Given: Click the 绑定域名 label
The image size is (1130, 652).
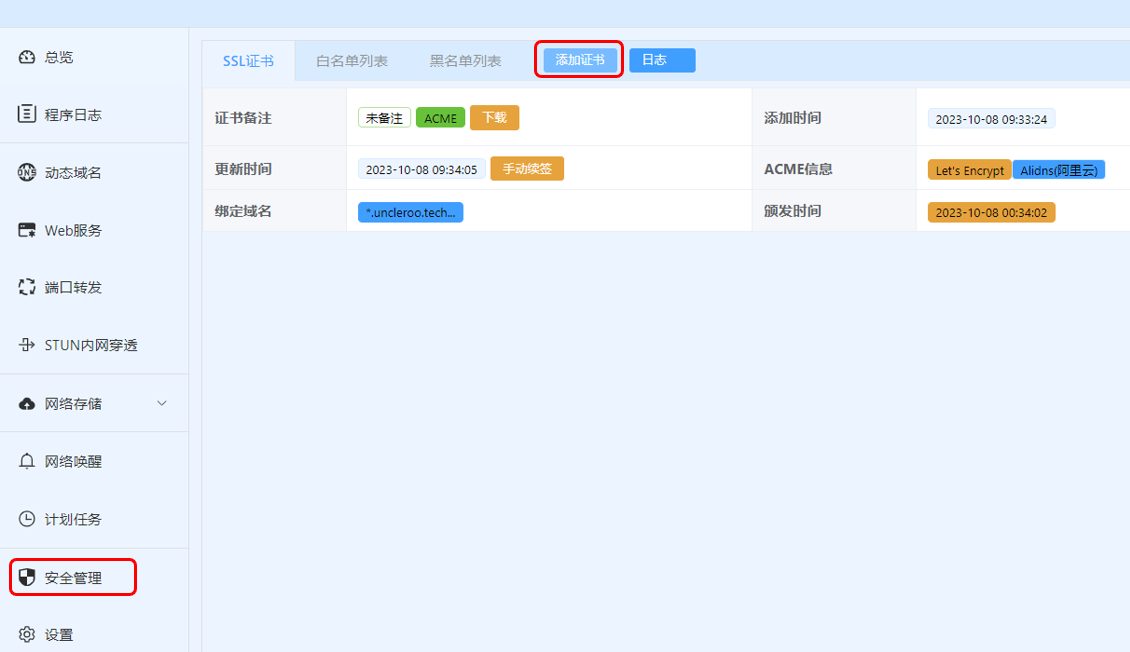Looking at the screenshot, I should tap(243, 211).
